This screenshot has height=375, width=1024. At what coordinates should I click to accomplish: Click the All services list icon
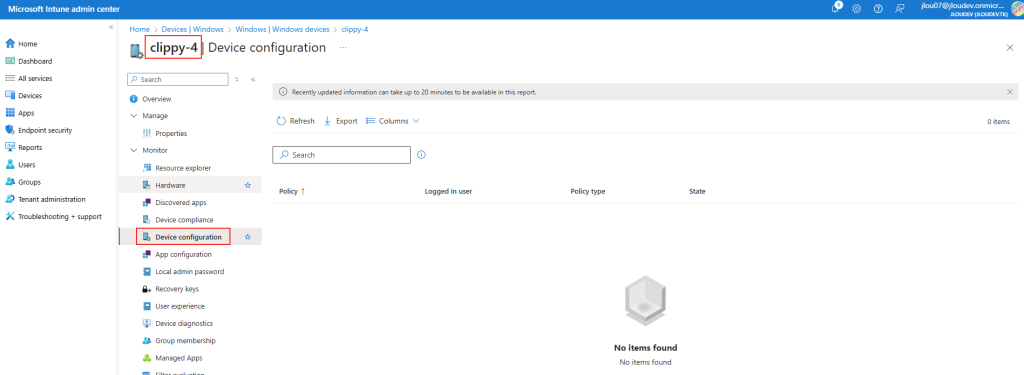[10, 78]
